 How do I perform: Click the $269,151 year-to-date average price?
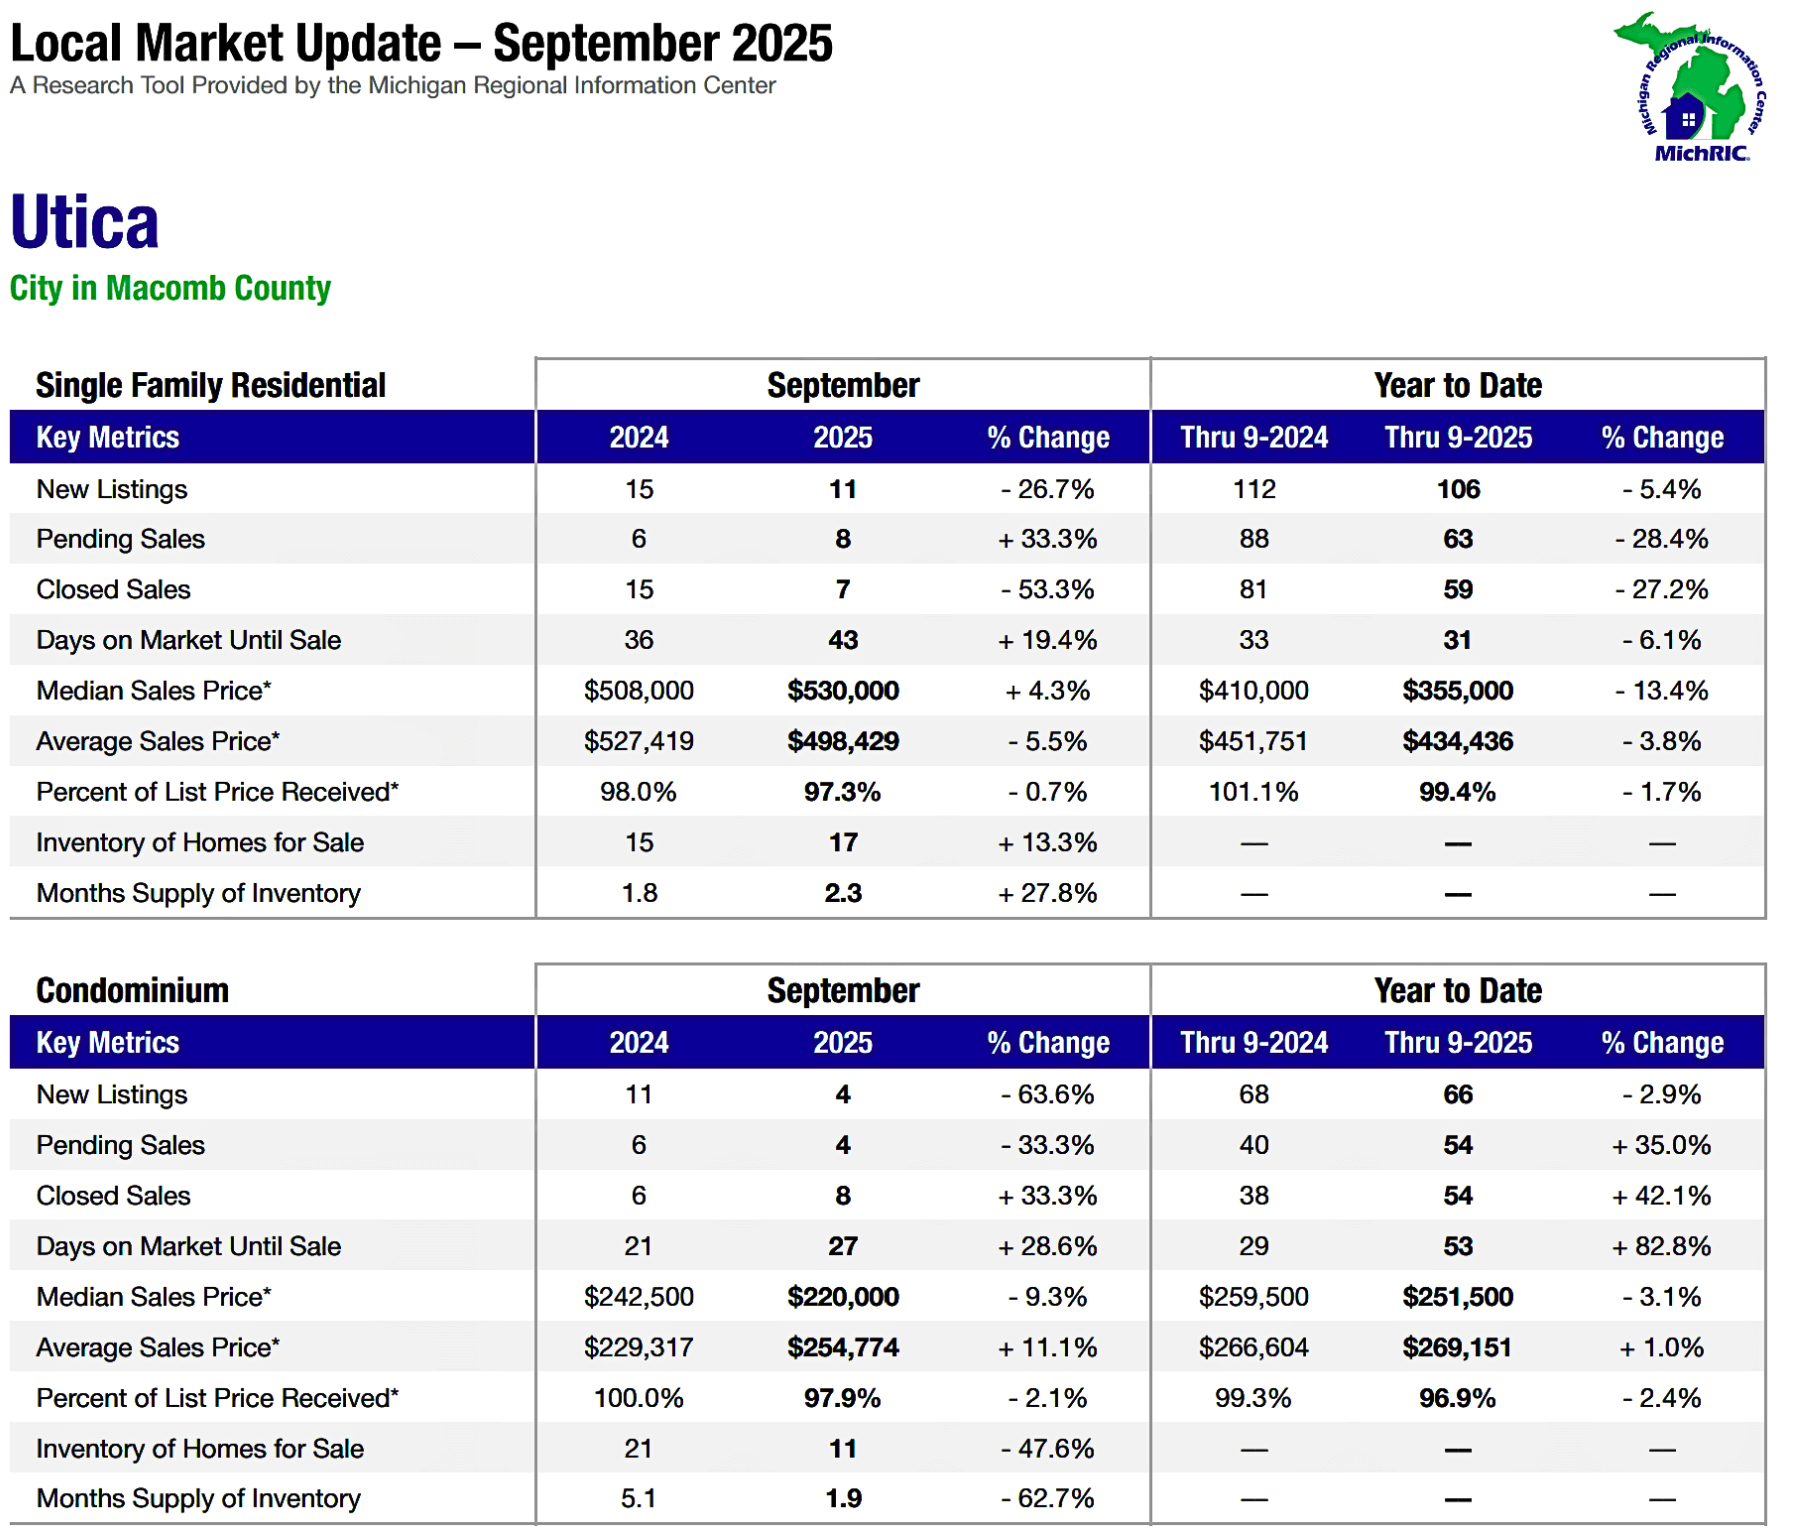pos(1456,1347)
